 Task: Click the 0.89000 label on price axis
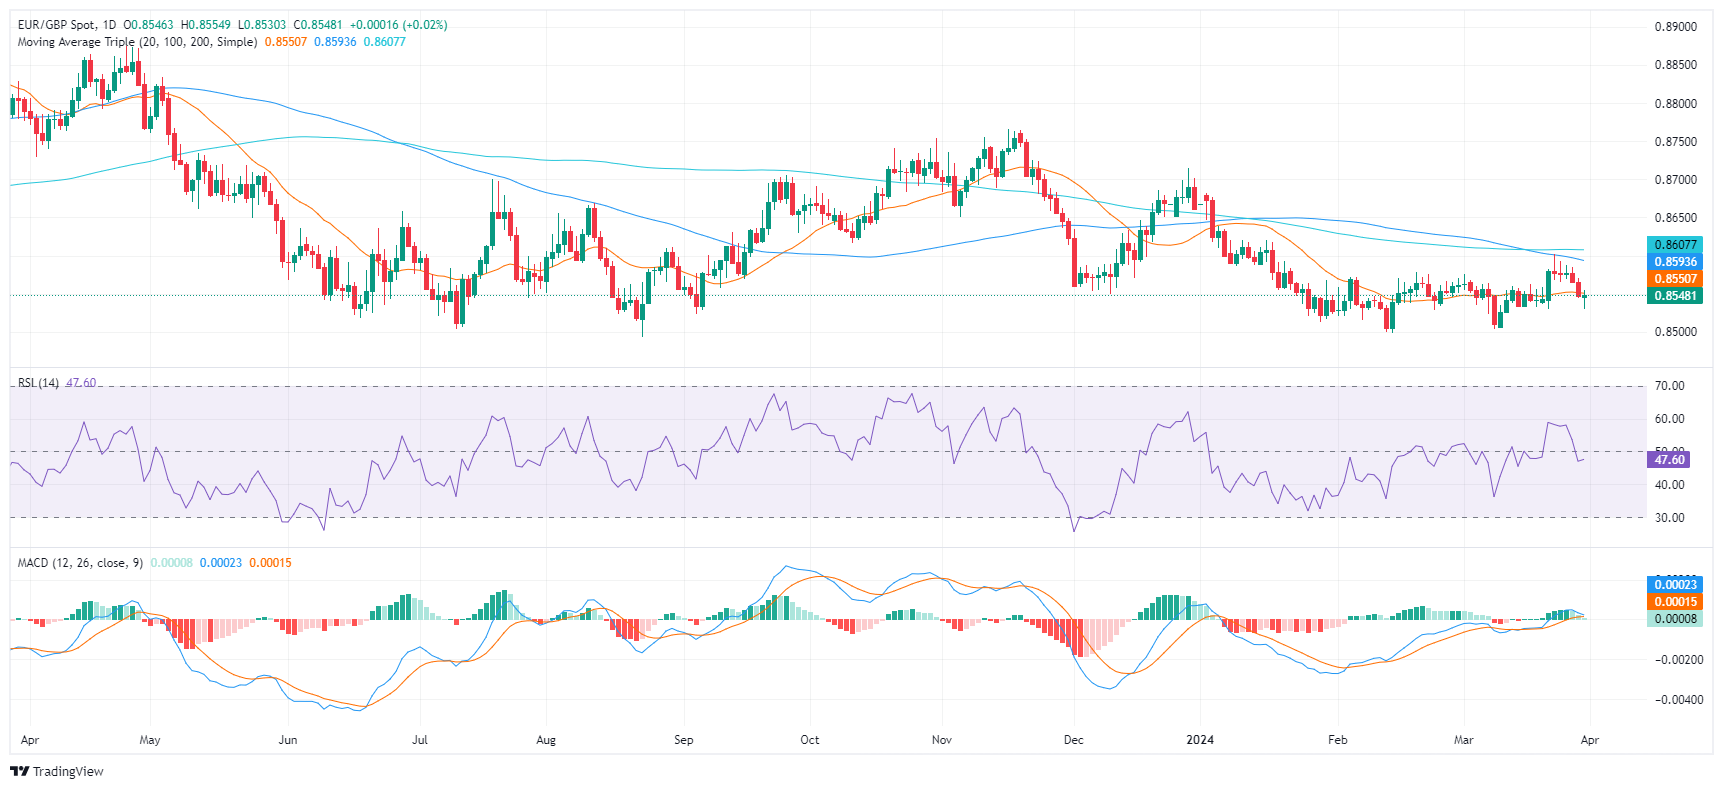coord(1675,27)
